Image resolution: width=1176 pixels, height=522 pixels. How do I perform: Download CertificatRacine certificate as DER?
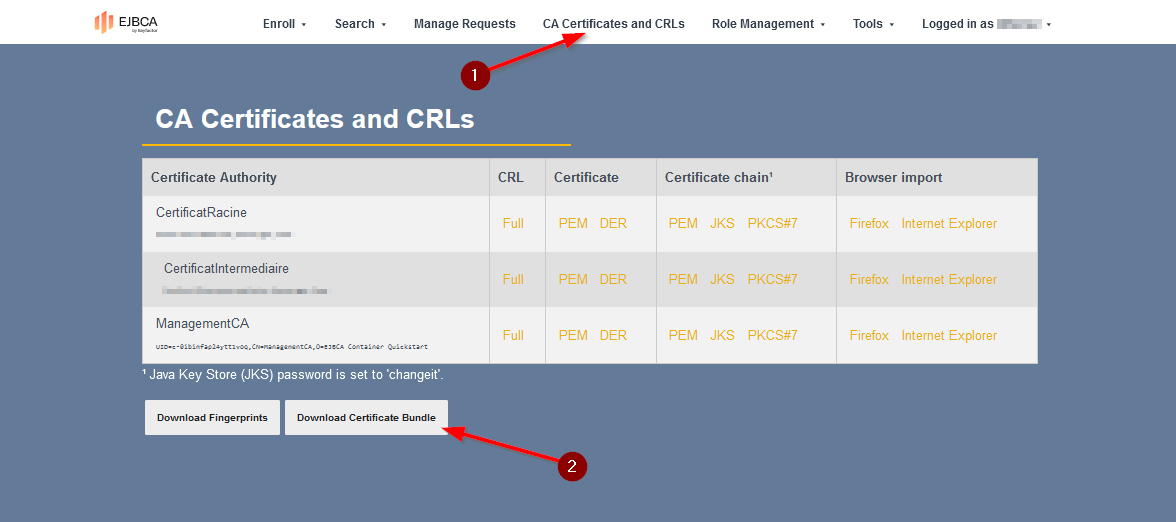[613, 224]
